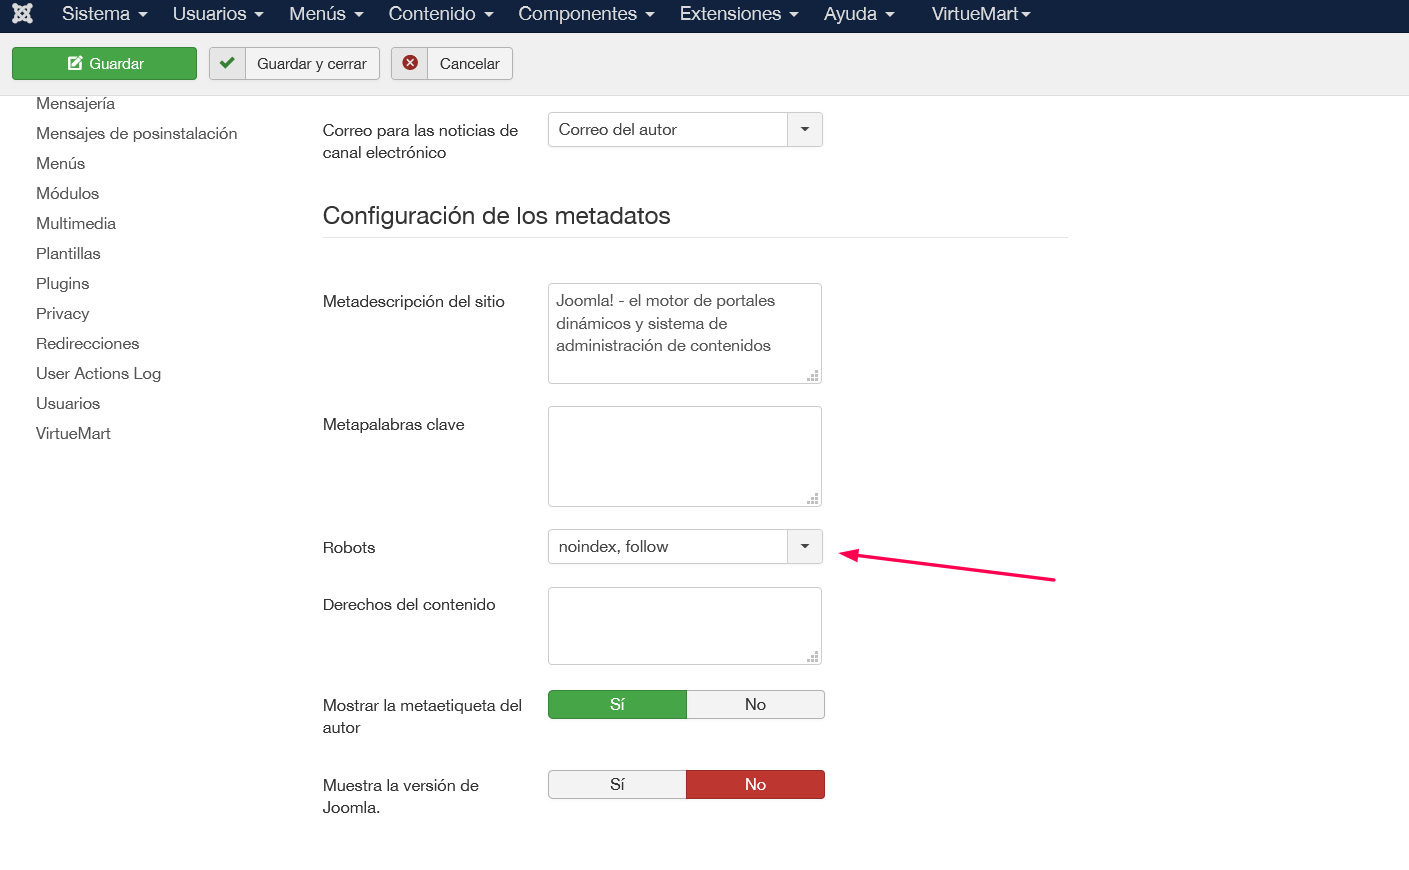1409x870 pixels.
Task: Open the Robots dropdown arrow
Action: [x=805, y=546]
